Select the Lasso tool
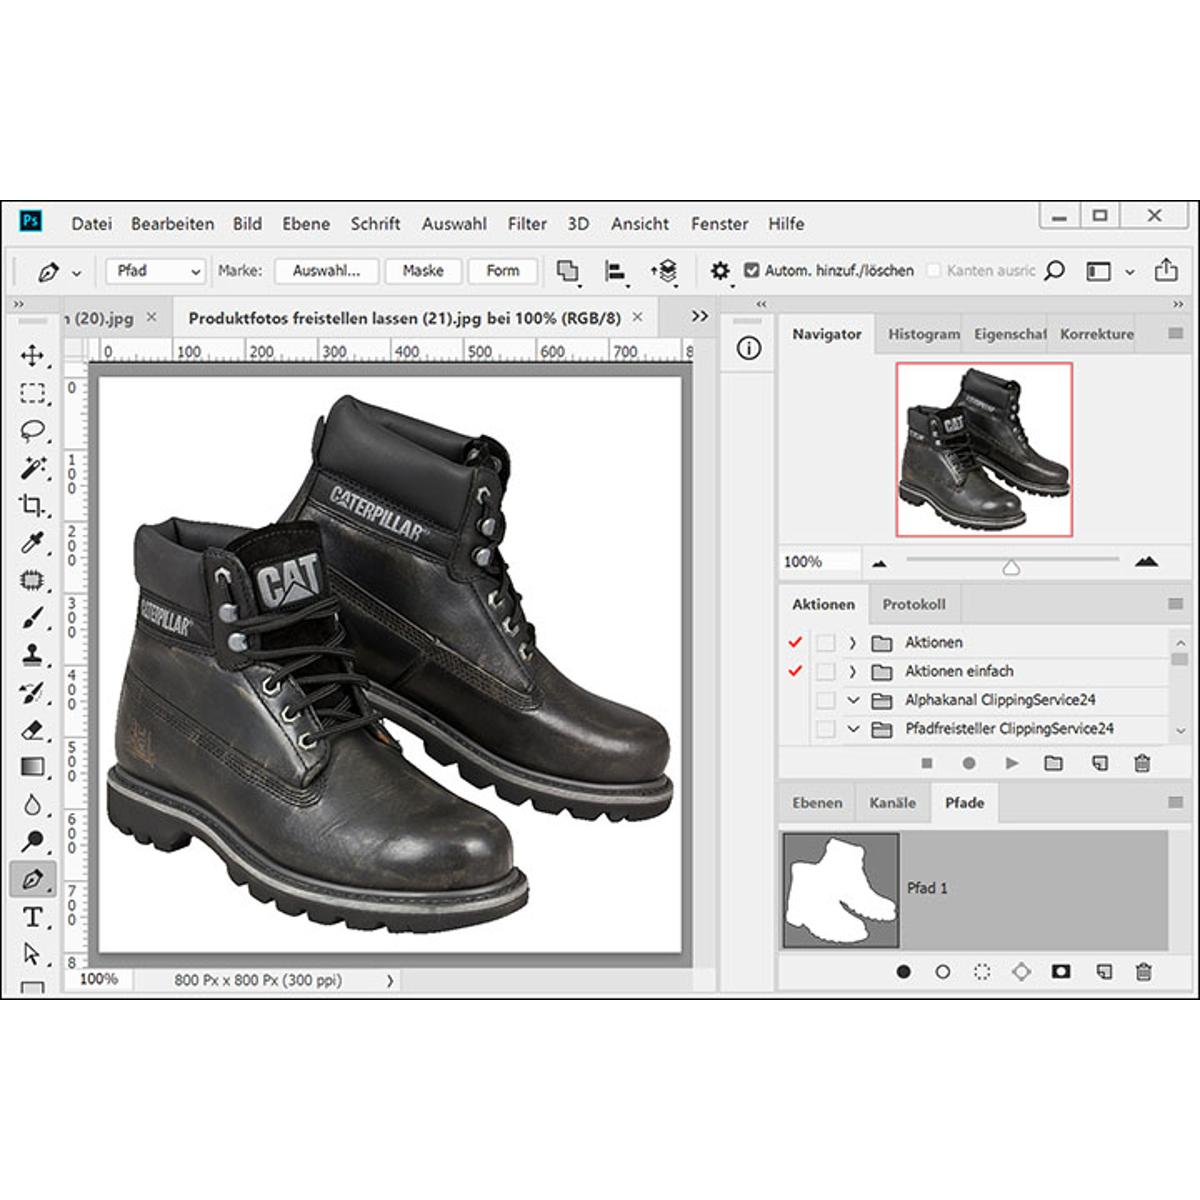1200x1200 pixels. [x=32, y=431]
